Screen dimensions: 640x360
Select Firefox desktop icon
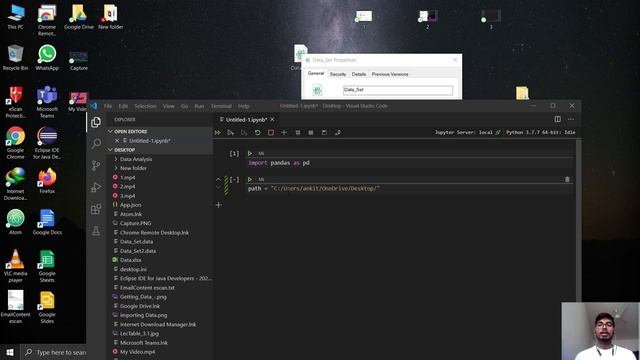click(47, 181)
